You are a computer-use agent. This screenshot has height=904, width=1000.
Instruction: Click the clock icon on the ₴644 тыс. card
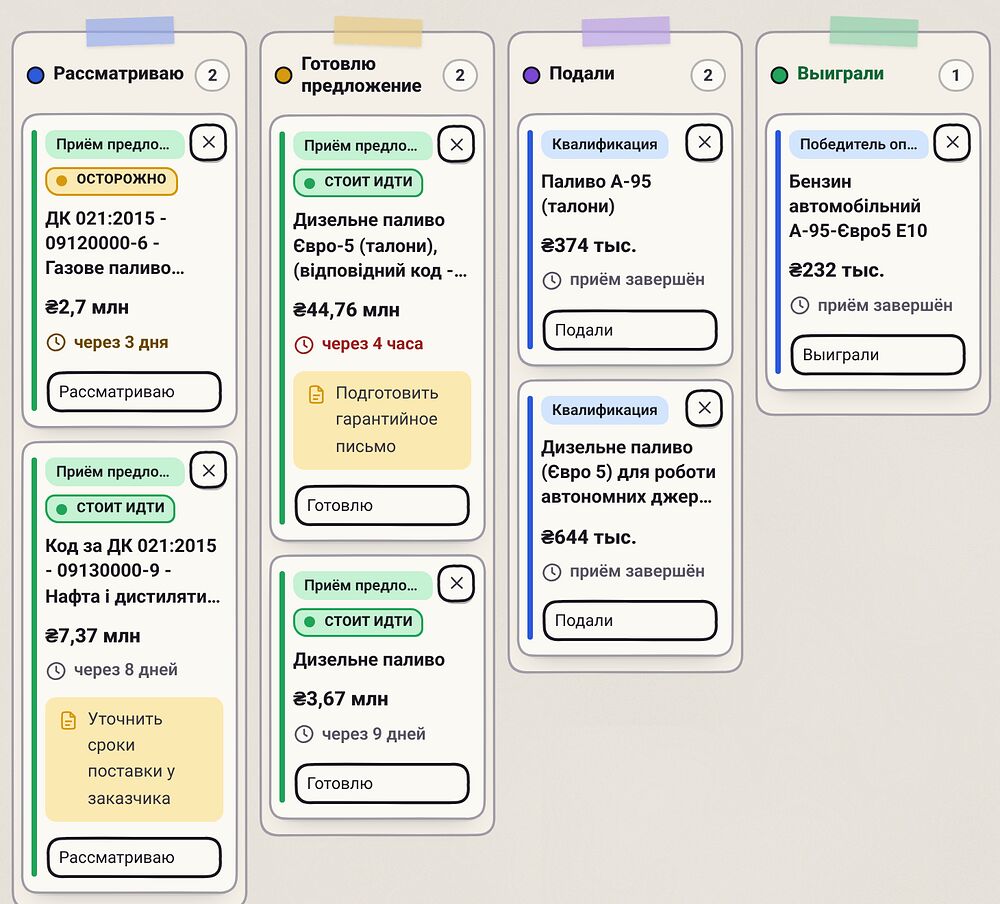click(552, 572)
